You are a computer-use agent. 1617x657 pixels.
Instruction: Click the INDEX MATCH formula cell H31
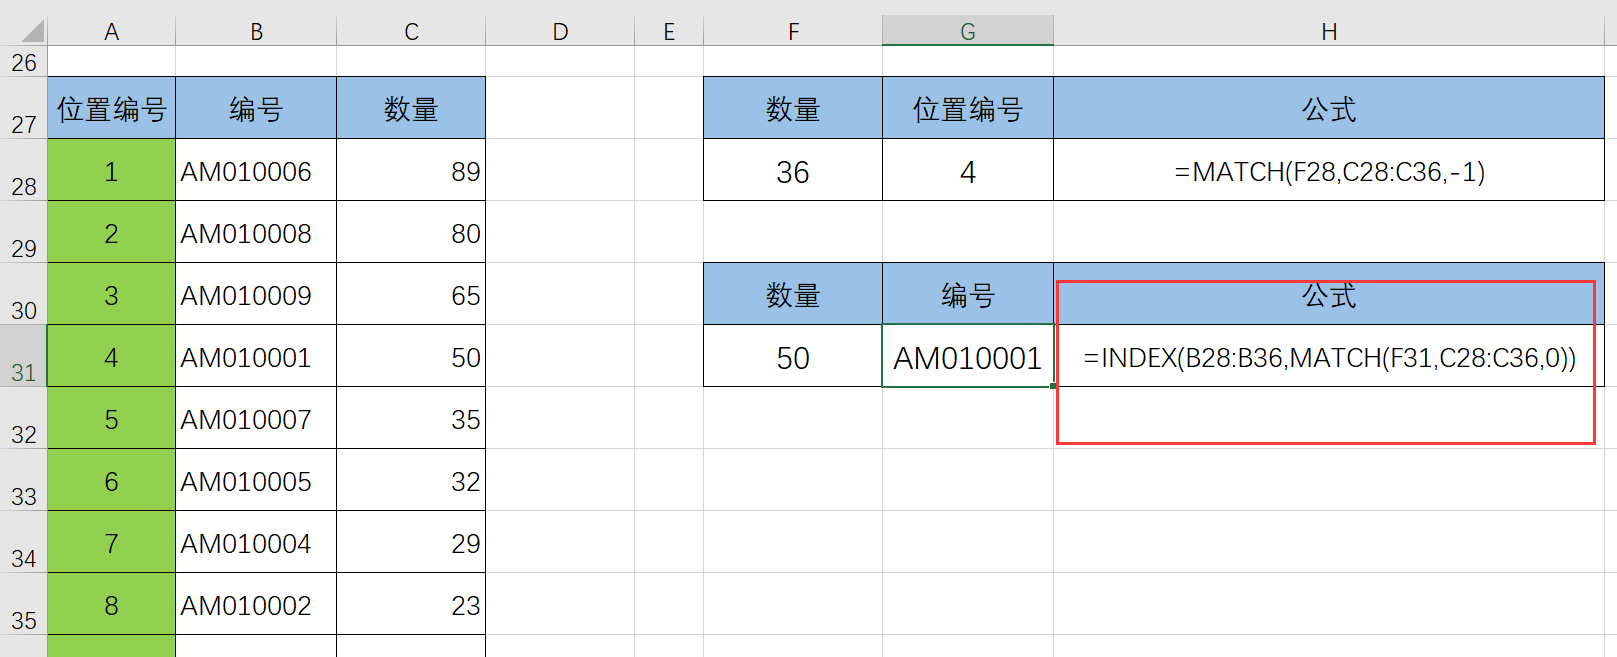tap(1329, 356)
